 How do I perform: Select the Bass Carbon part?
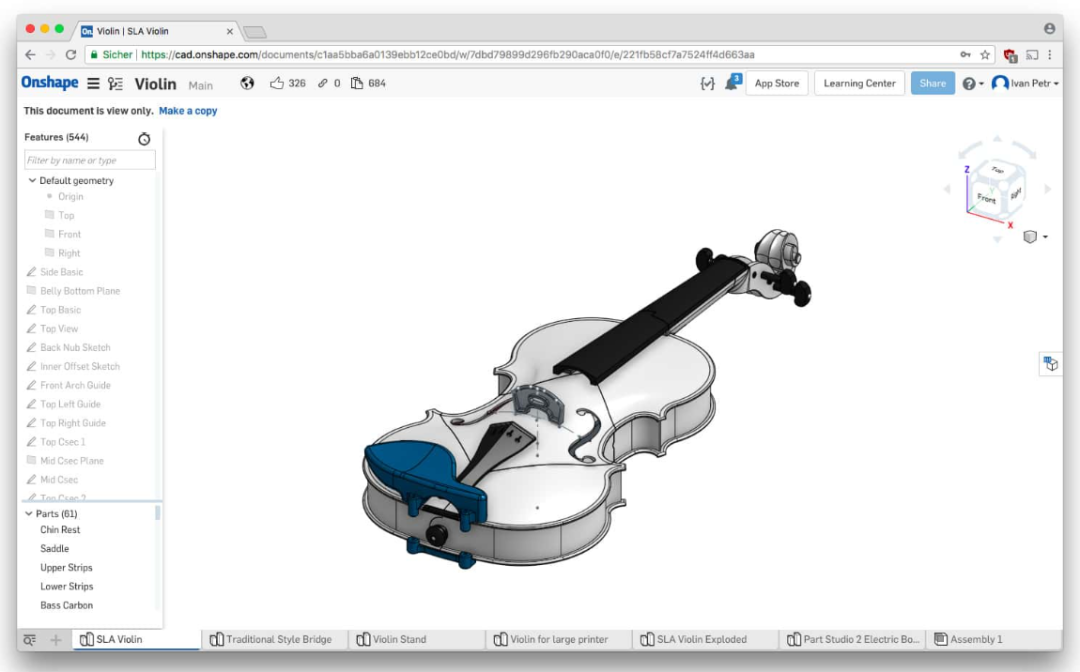pyautogui.click(x=66, y=606)
